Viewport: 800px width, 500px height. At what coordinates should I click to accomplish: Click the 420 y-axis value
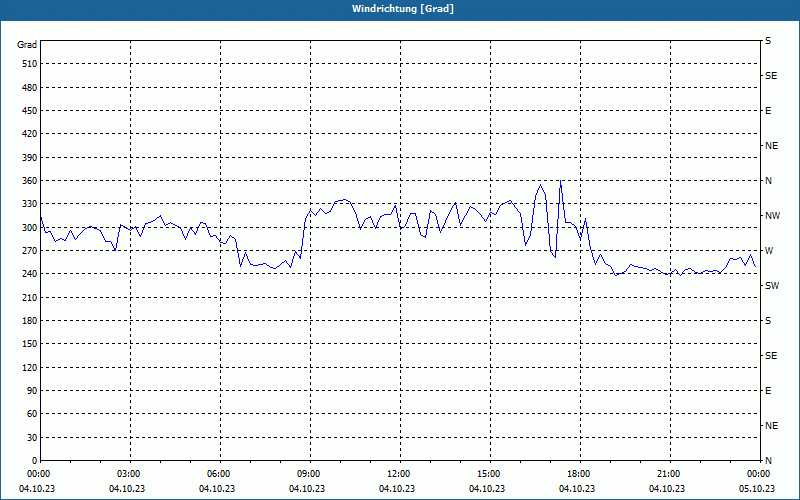[x=30, y=134]
